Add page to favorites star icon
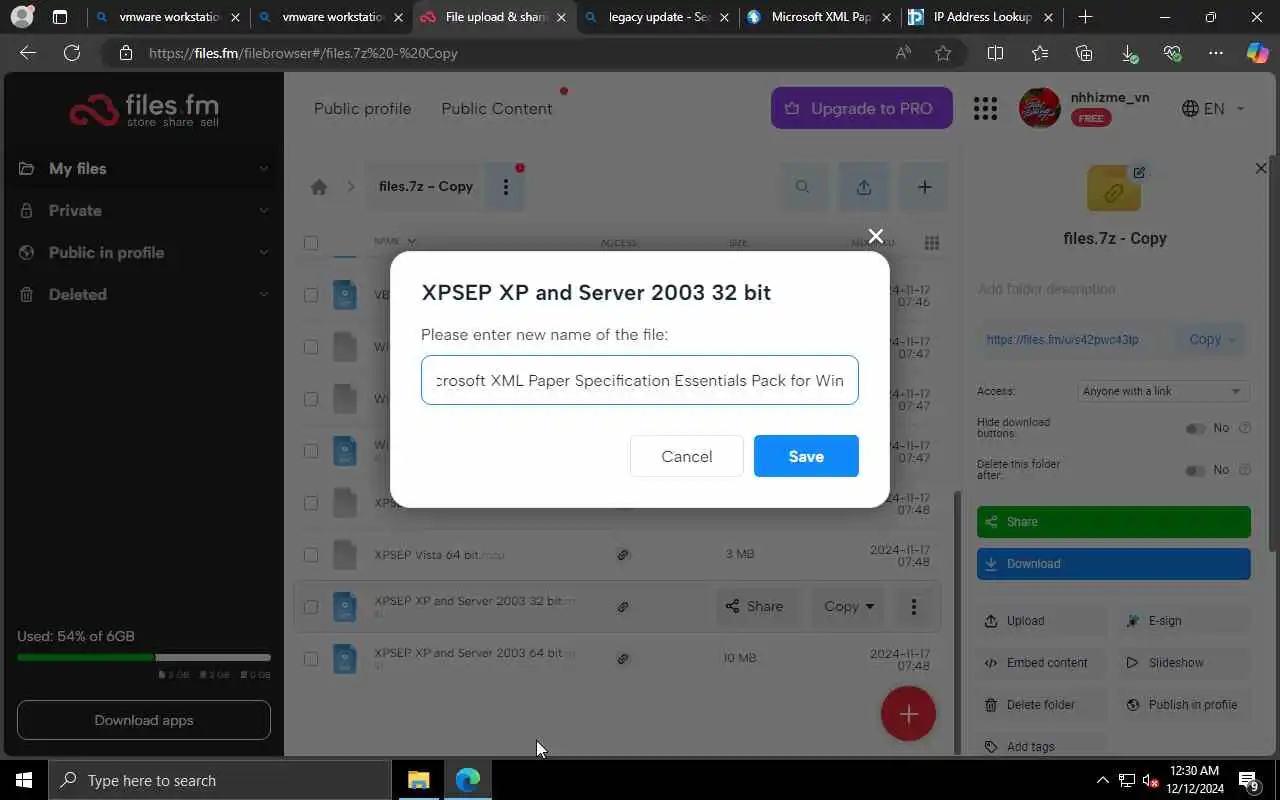The image size is (1280, 800). (x=943, y=53)
